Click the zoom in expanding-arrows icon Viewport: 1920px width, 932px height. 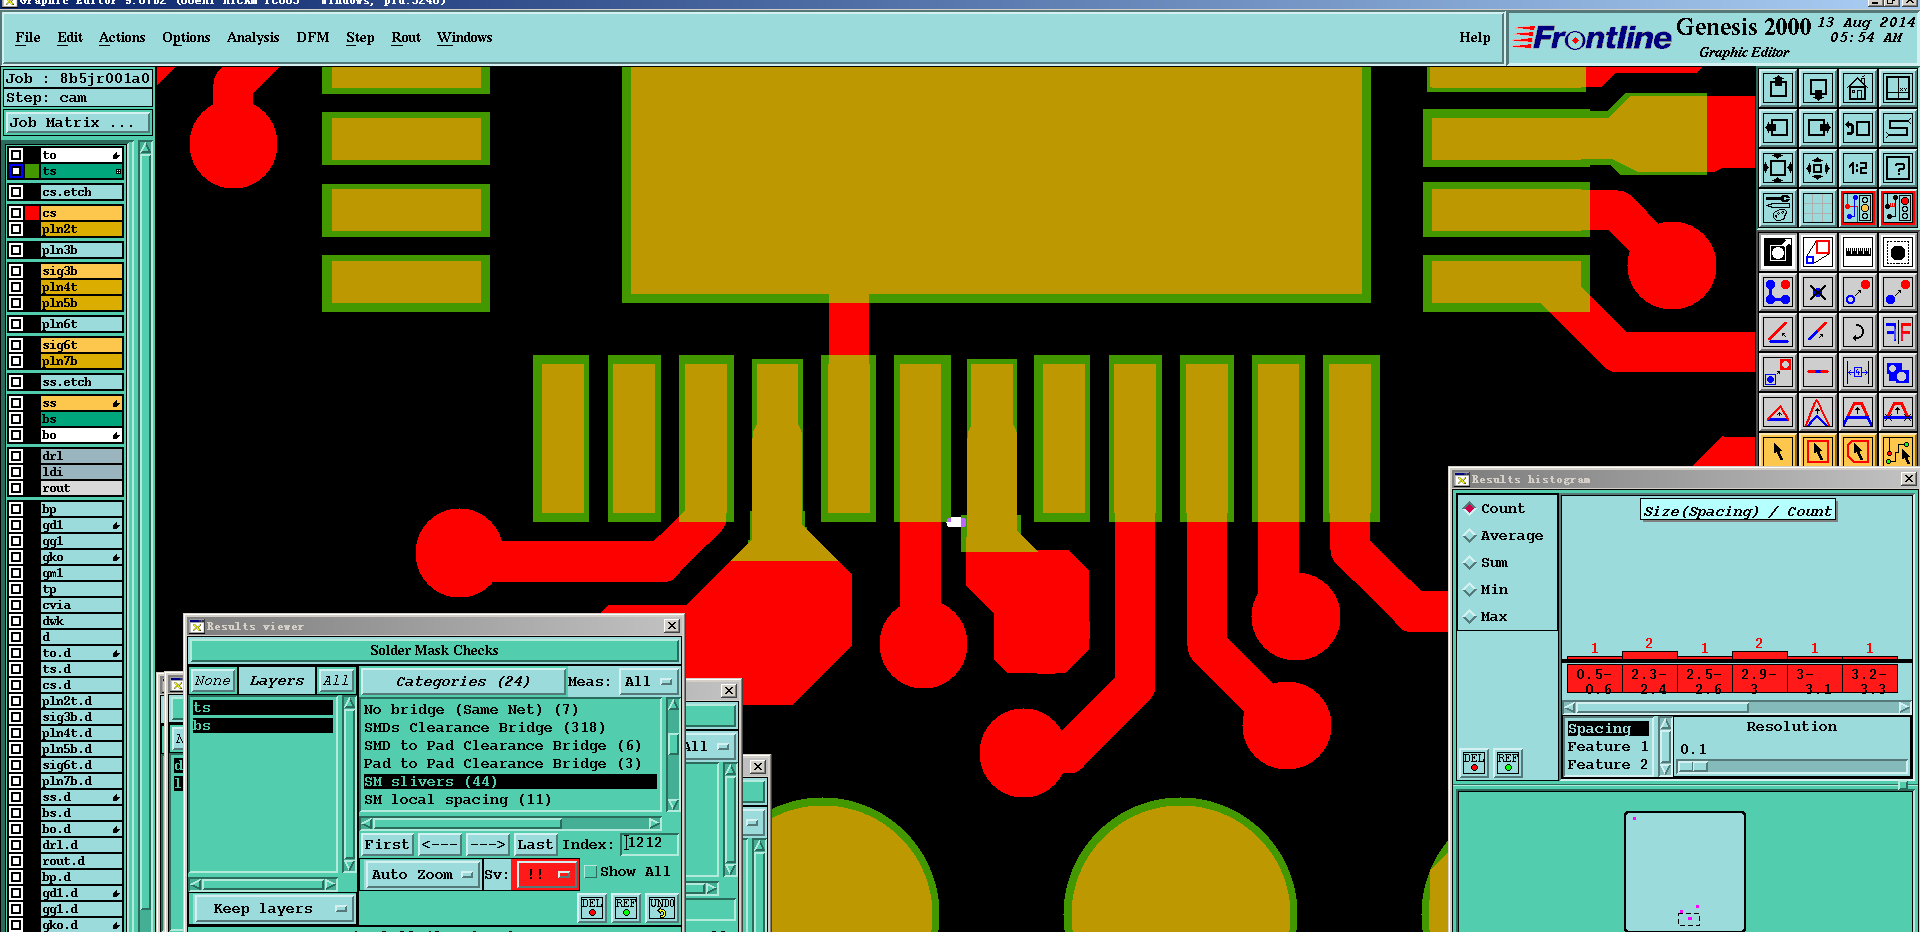1778,168
